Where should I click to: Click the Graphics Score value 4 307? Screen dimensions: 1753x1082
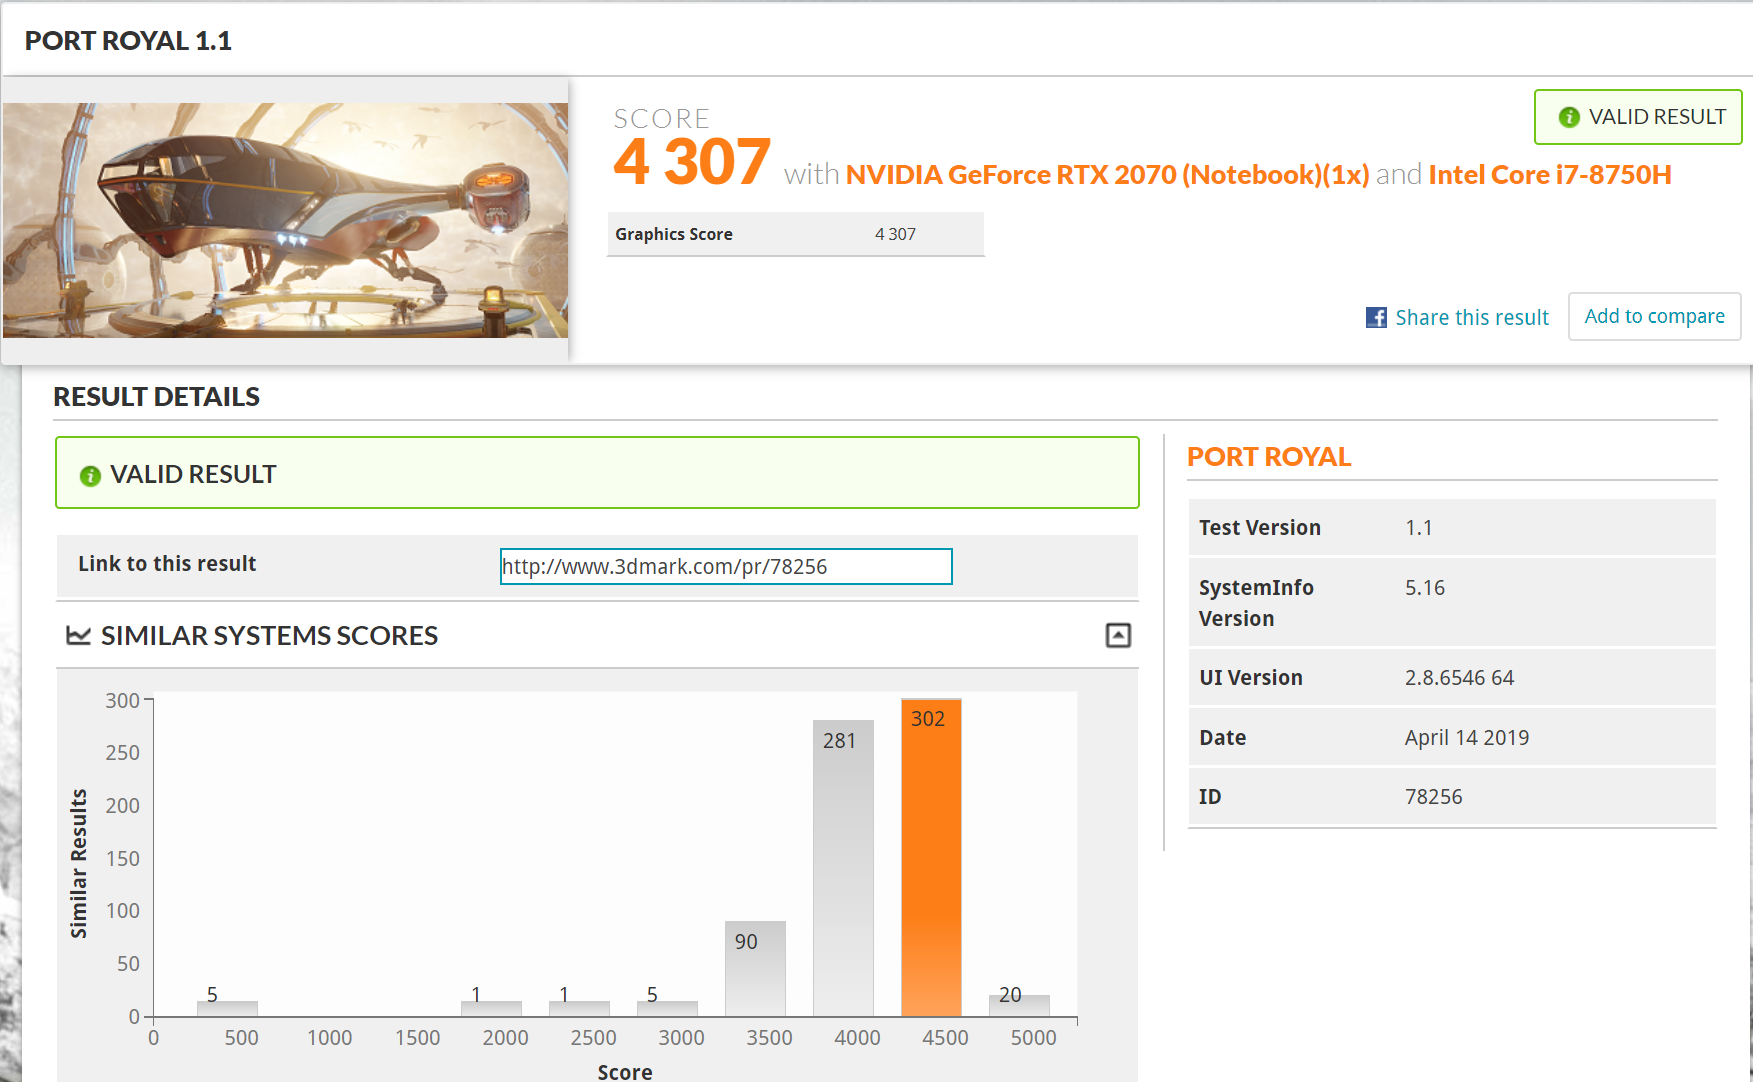point(895,234)
